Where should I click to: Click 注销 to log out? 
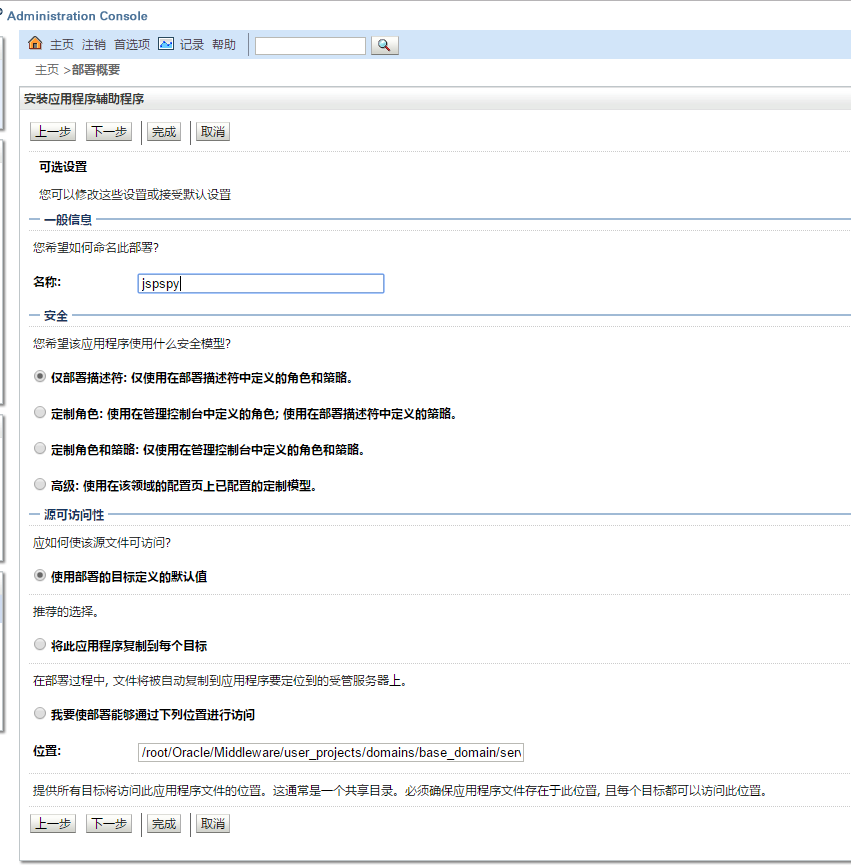point(94,44)
